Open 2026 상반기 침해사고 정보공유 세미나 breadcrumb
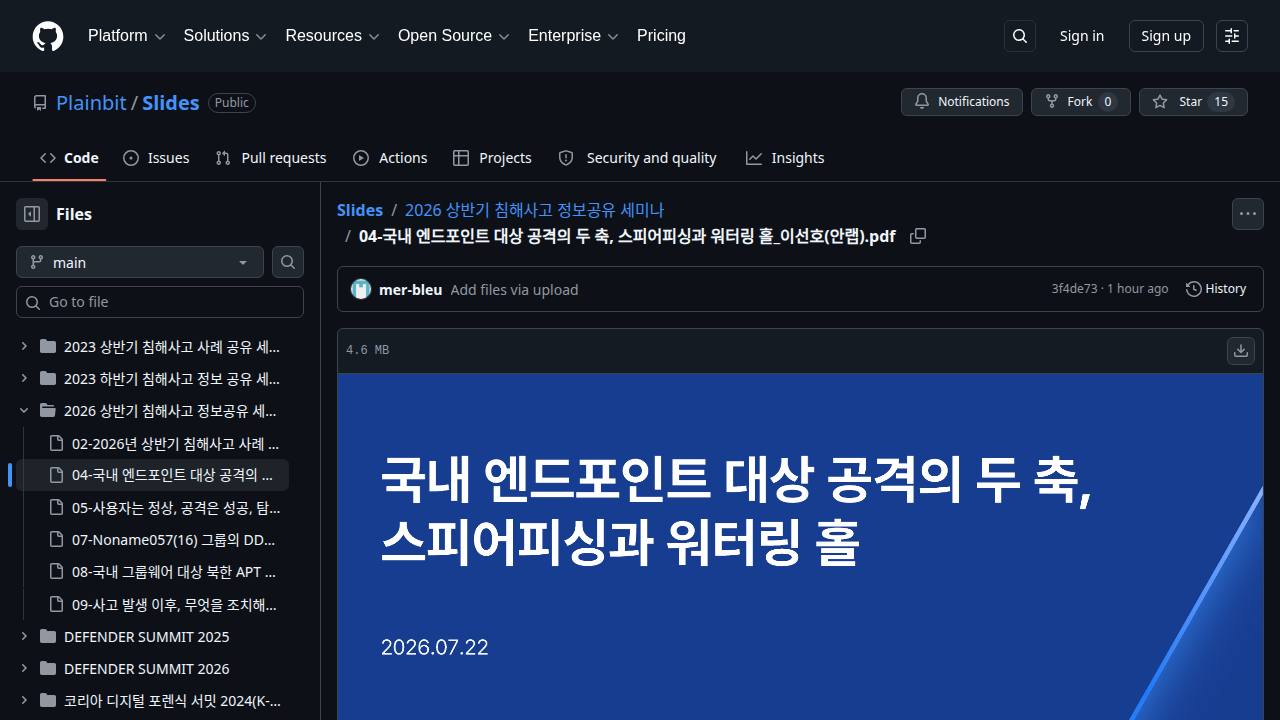 (x=534, y=210)
